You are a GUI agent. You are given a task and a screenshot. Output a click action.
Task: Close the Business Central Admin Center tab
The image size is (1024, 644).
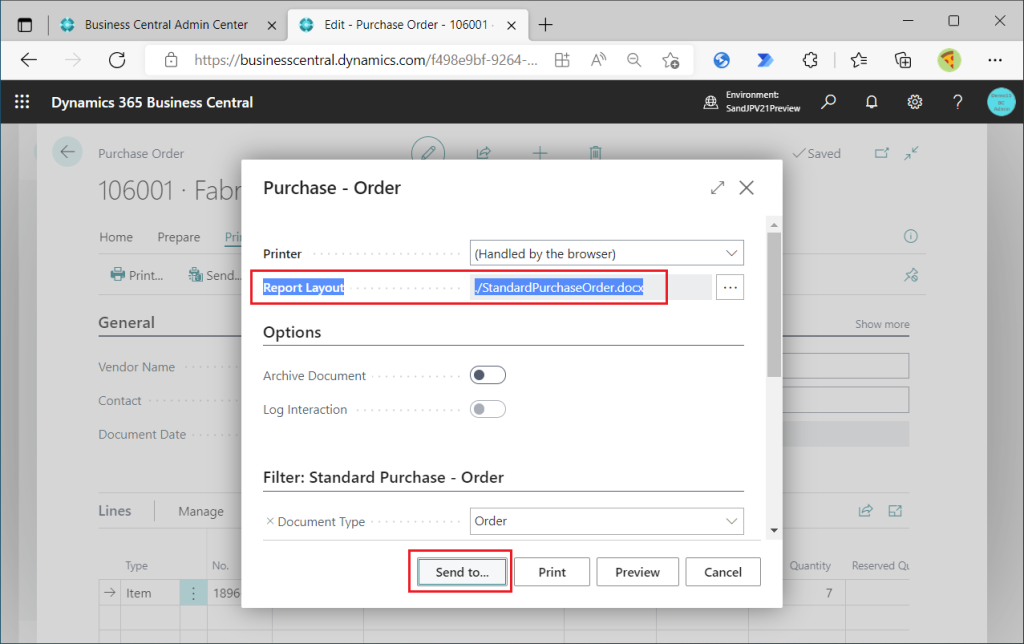click(x=272, y=25)
